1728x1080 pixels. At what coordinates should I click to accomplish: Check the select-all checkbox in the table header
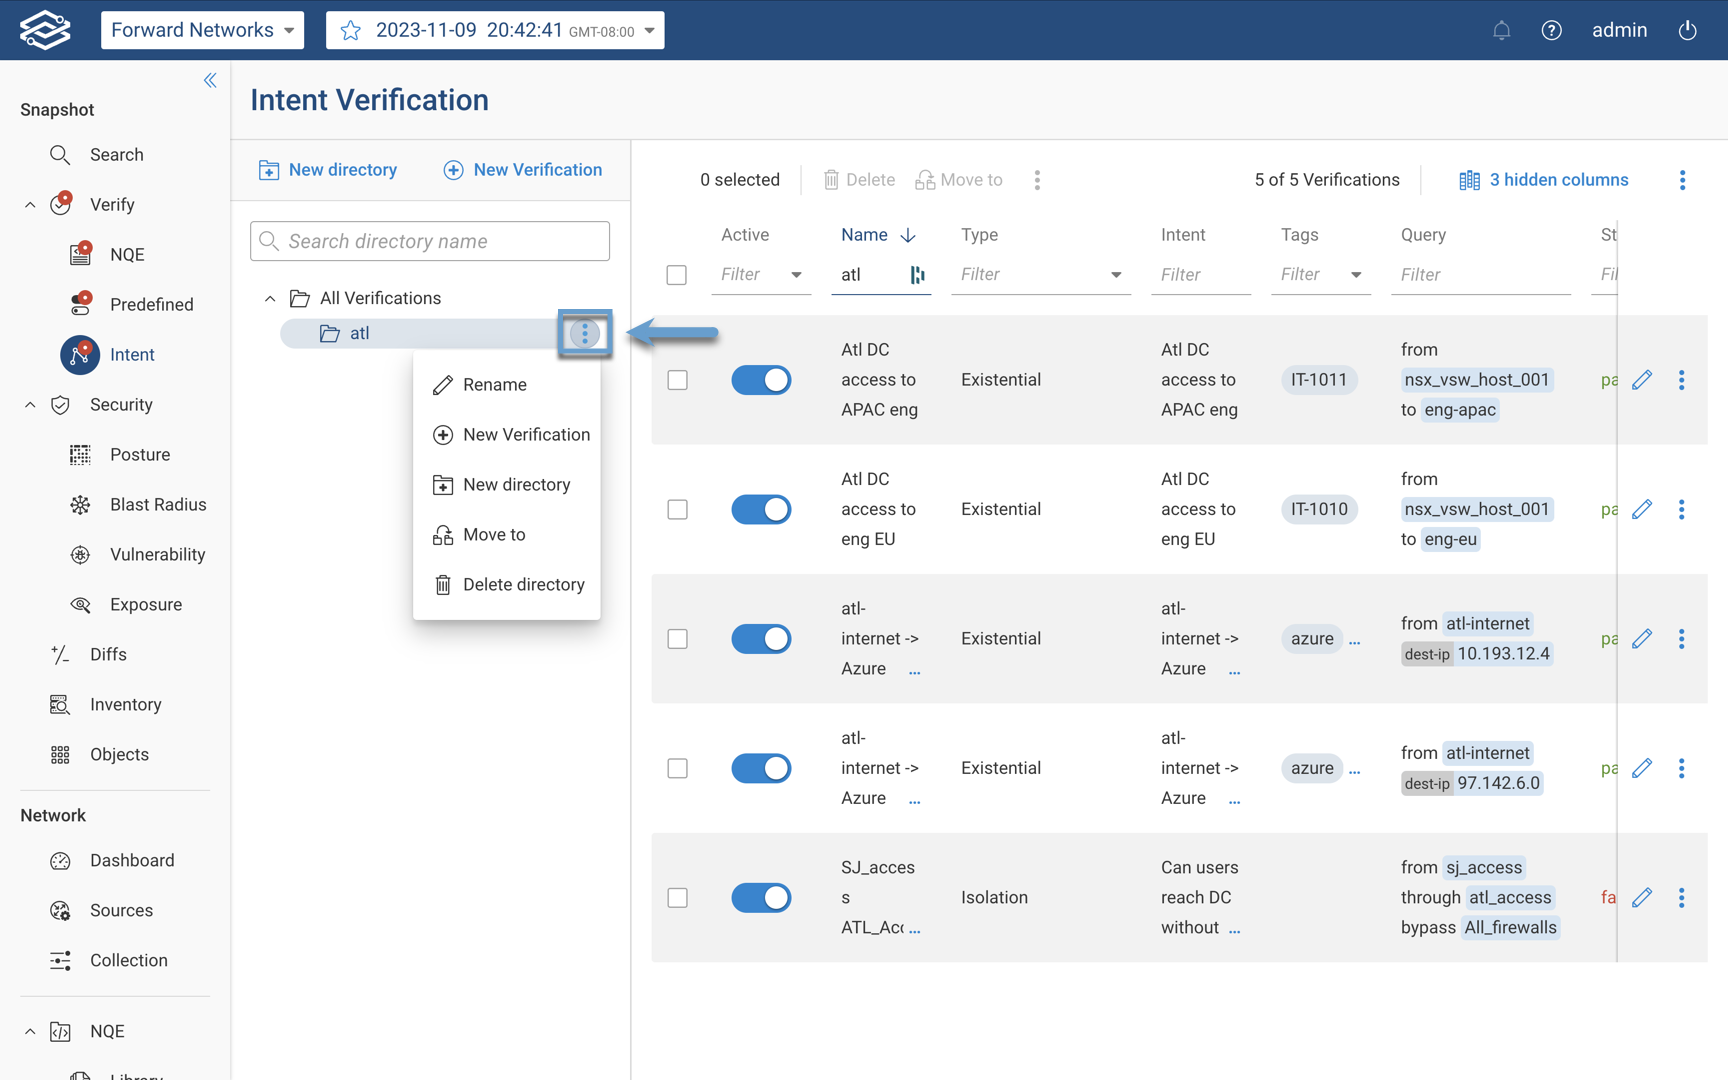point(677,275)
